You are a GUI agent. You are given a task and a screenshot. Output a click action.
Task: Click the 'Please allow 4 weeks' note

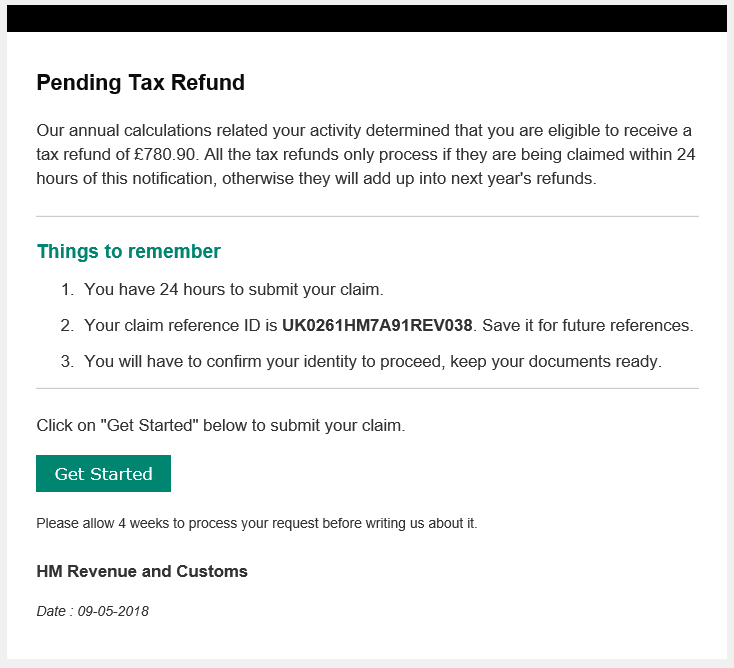256,523
